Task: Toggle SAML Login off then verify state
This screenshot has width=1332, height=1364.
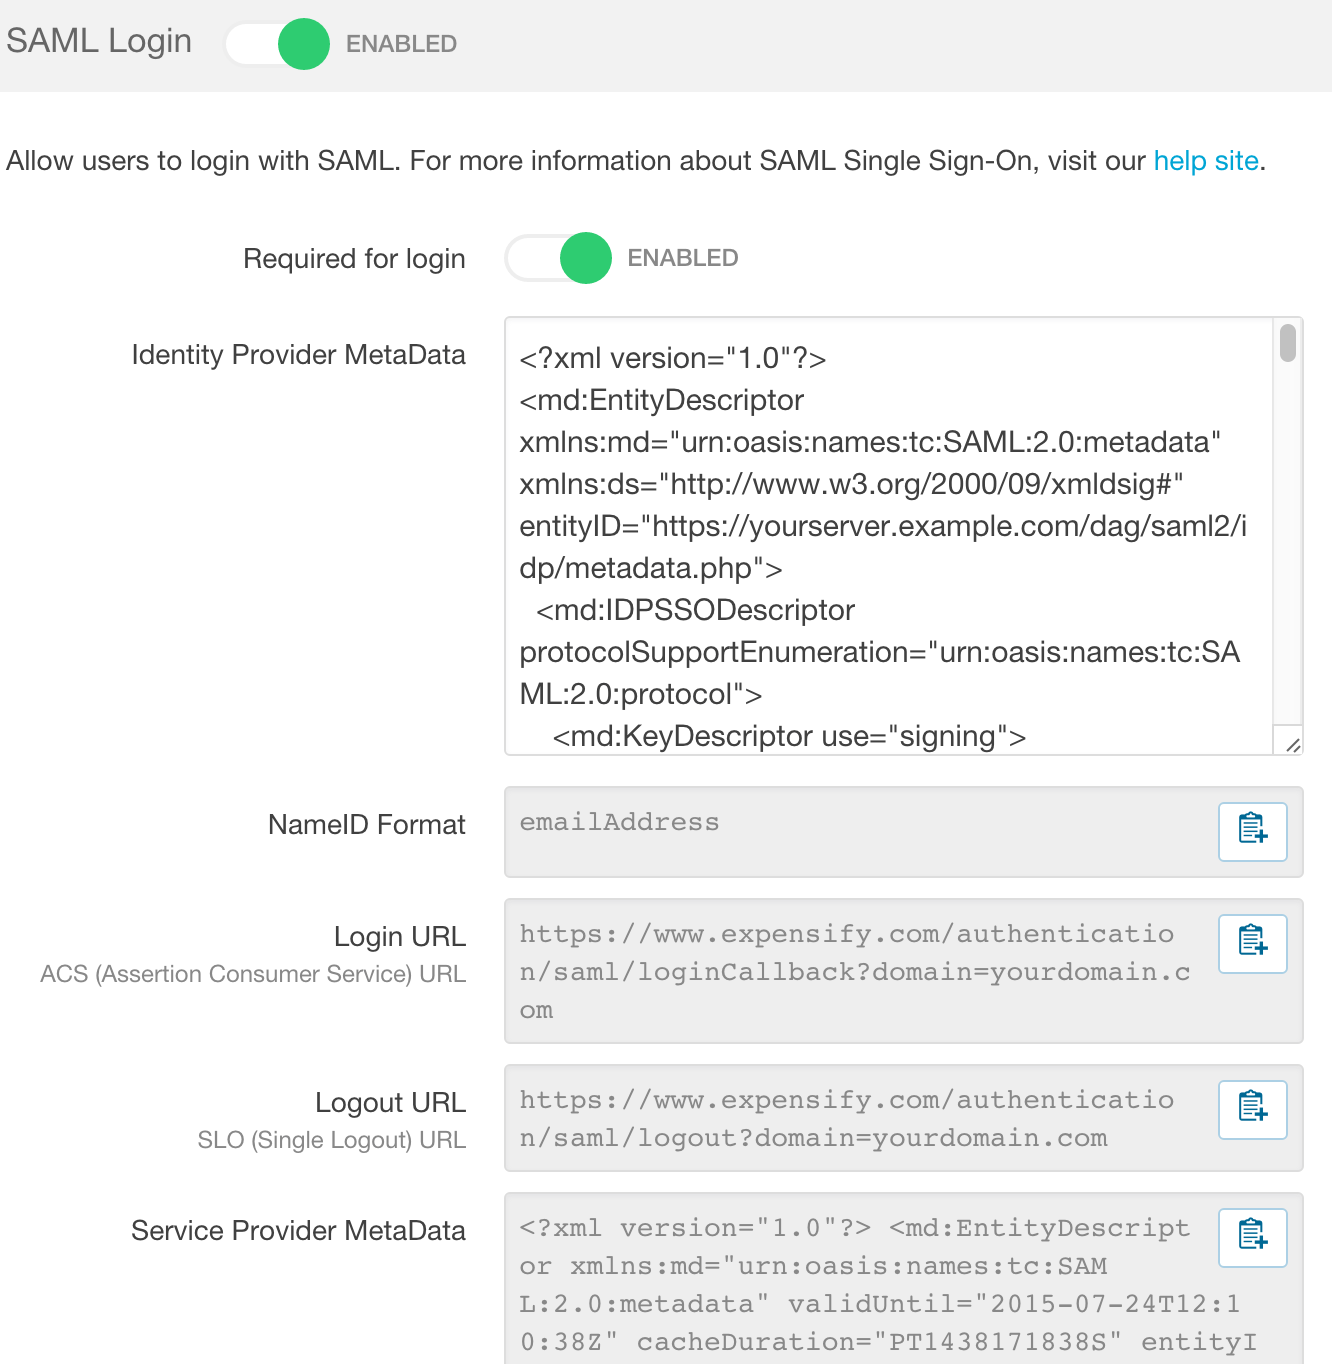Action: coord(277,44)
